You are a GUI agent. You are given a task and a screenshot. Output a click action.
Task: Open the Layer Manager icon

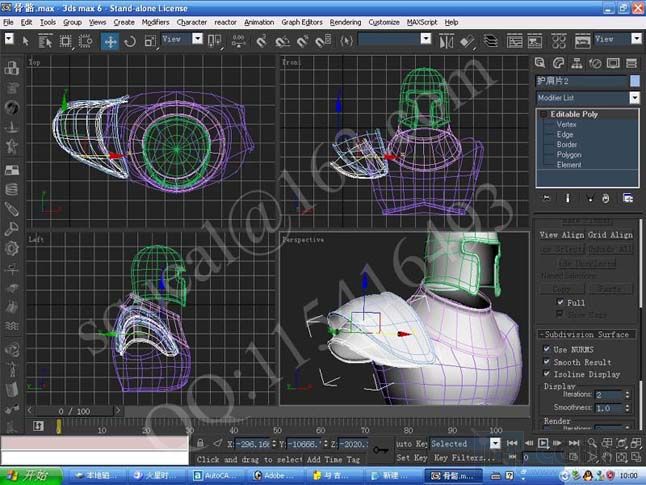point(490,41)
